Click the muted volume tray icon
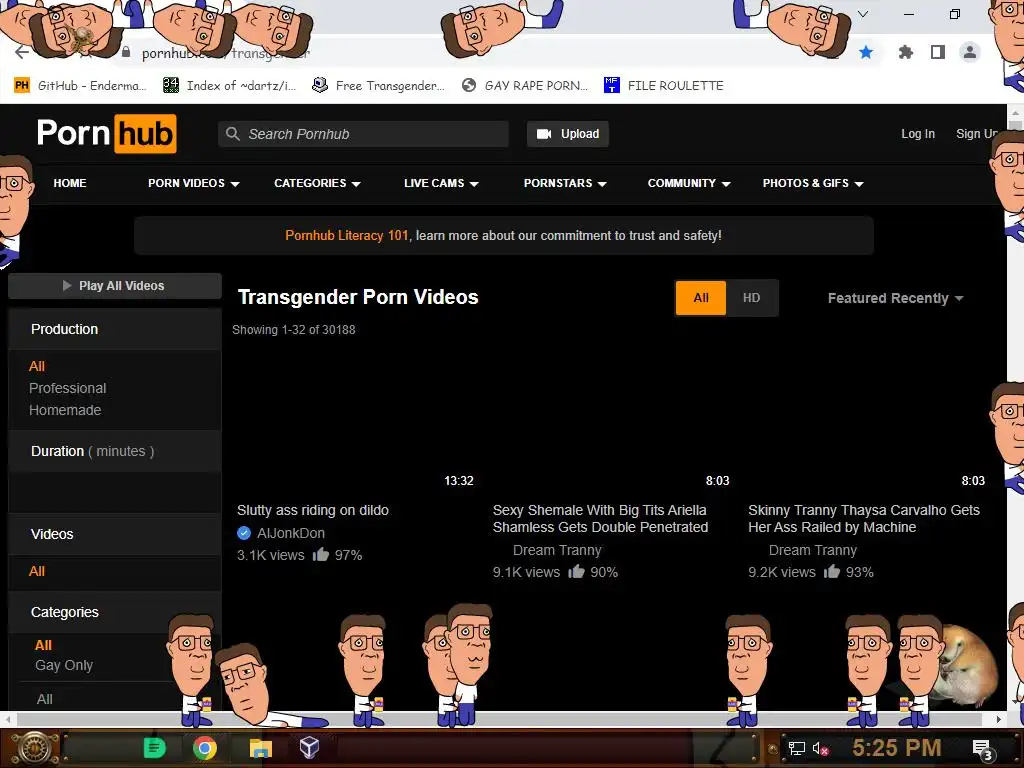Viewport: 1024px width, 768px height. (x=820, y=748)
